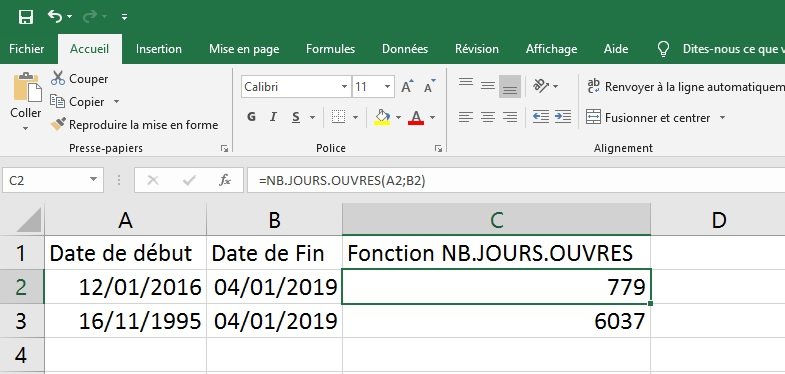The image size is (785, 374).
Task: Open Customize Quick Access Toolbar dropdown
Action: pos(124,17)
